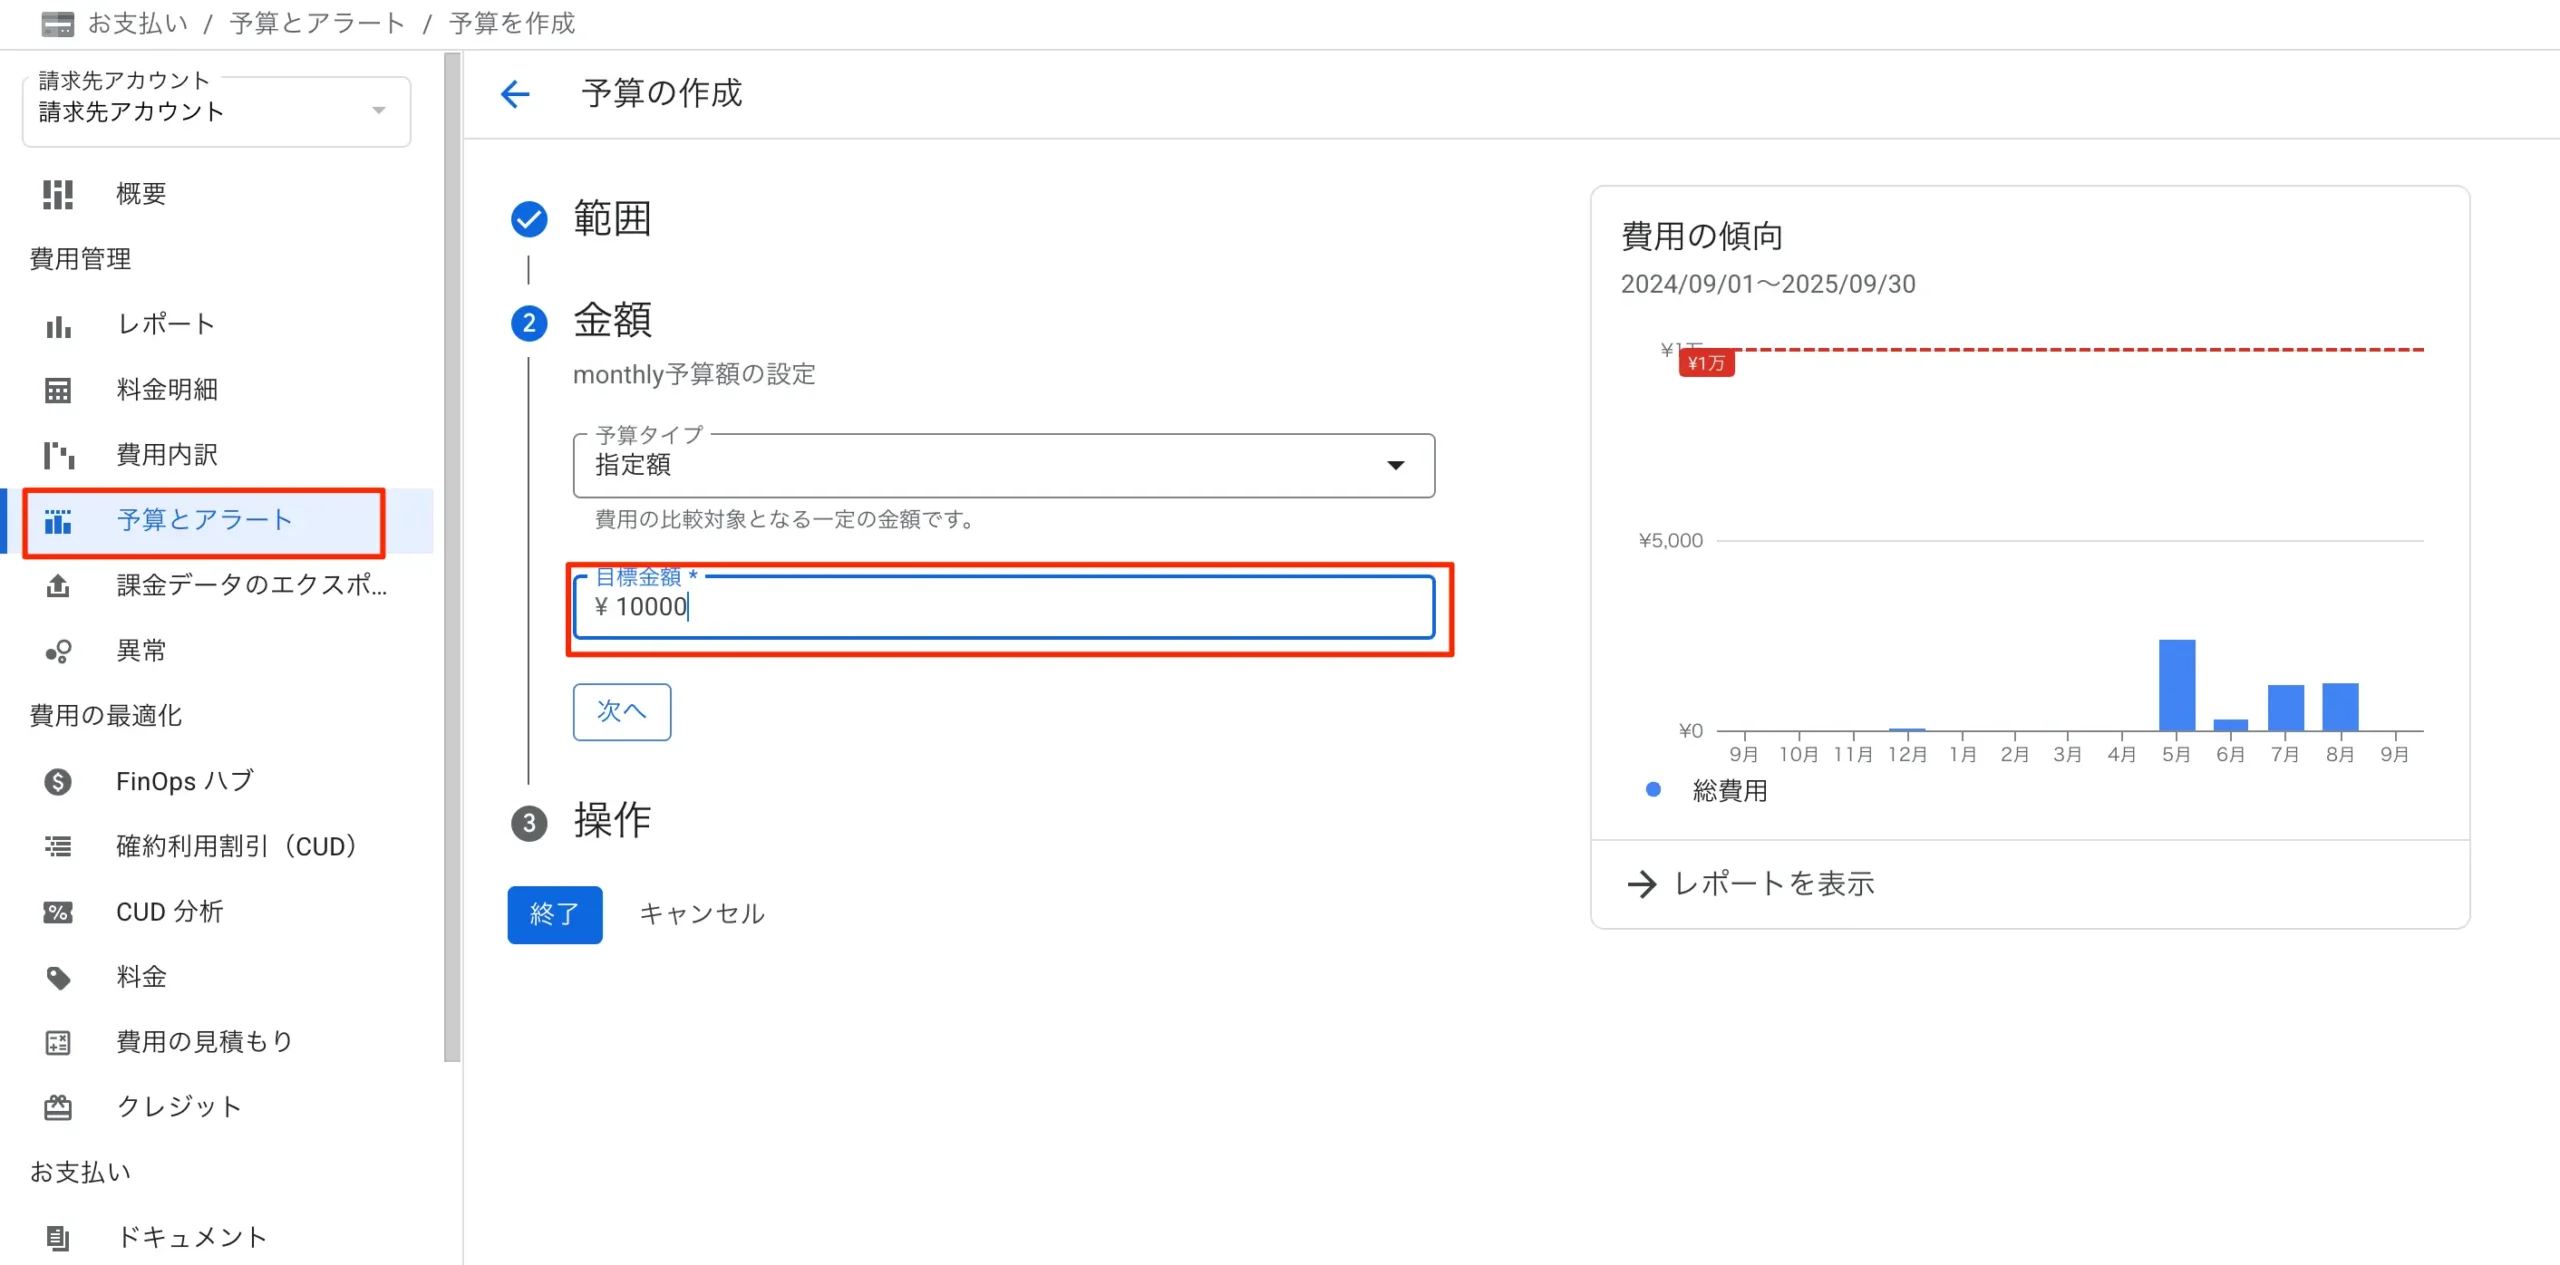This screenshot has height=1265, width=2560.
Task: Click the CUD 分析 percent icon
Action: click(x=58, y=912)
